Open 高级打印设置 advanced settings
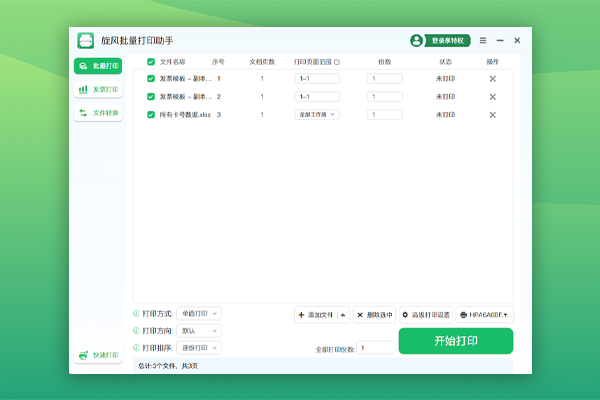 click(426, 314)
